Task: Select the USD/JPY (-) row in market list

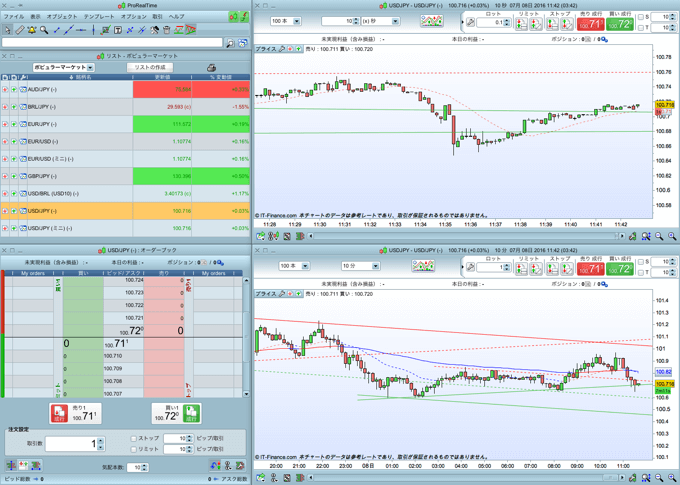Action: tap(125, 211)
